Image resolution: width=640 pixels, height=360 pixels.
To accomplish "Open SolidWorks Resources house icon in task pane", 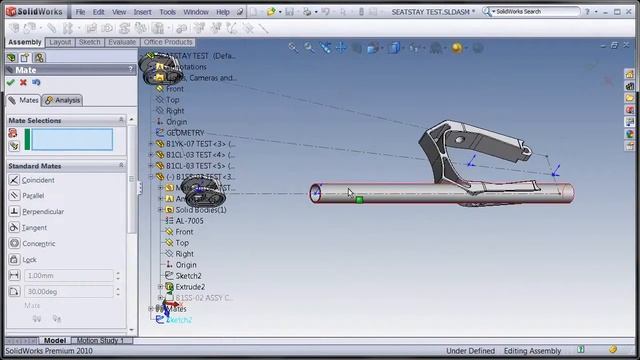I will tap(629, 74).
